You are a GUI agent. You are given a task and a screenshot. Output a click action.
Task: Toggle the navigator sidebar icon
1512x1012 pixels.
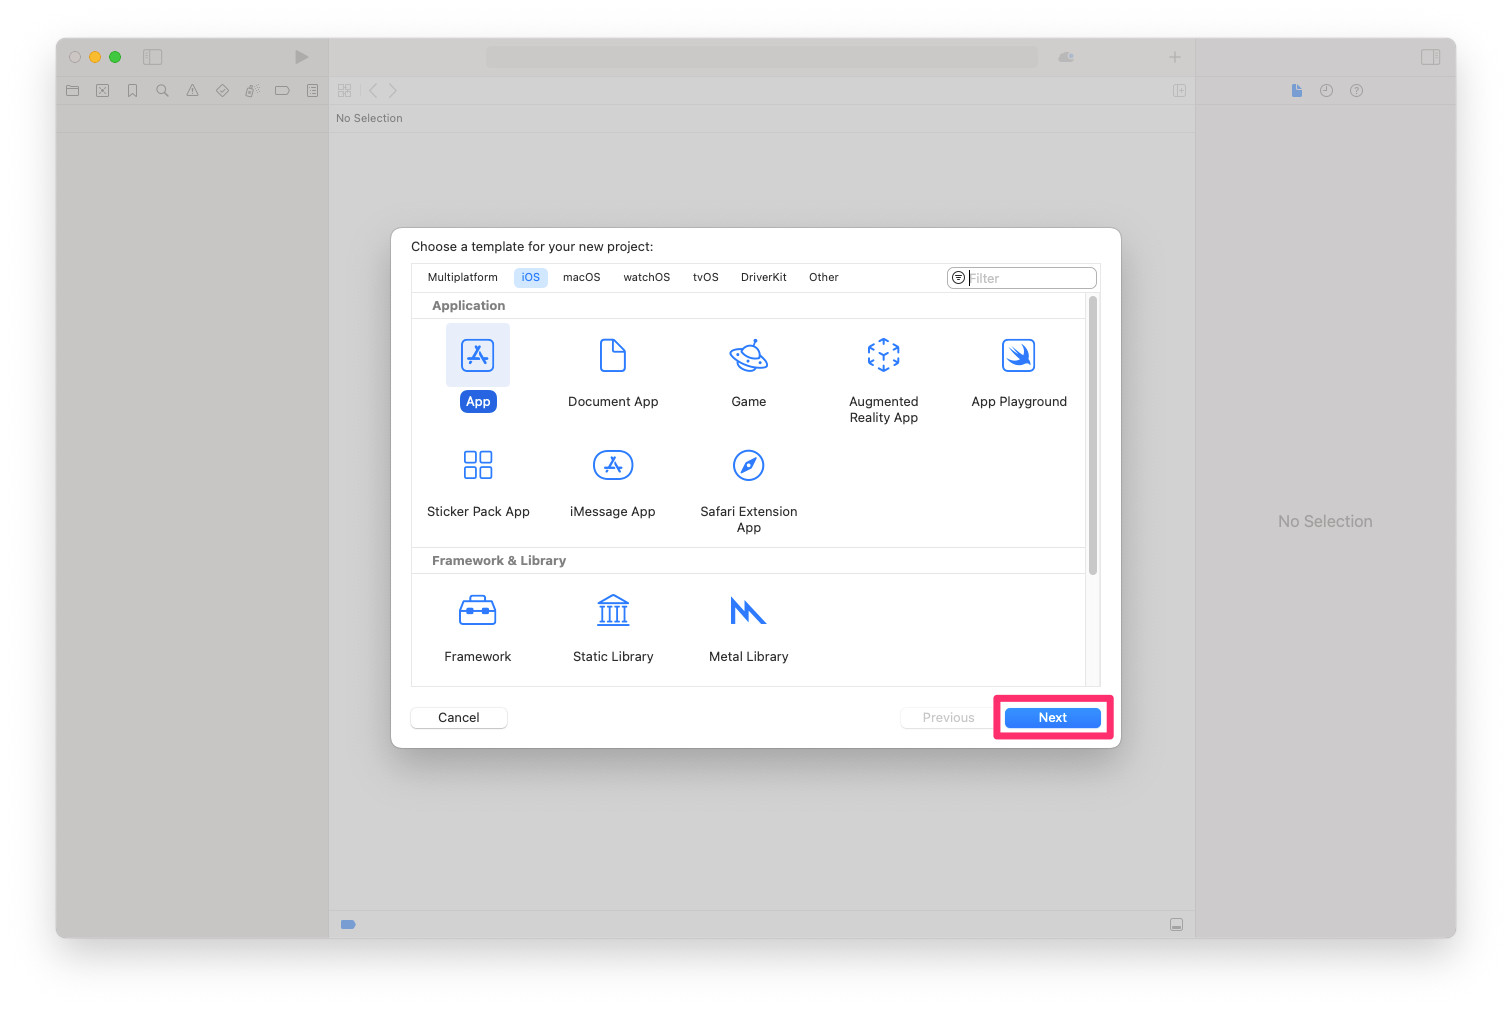153,57
